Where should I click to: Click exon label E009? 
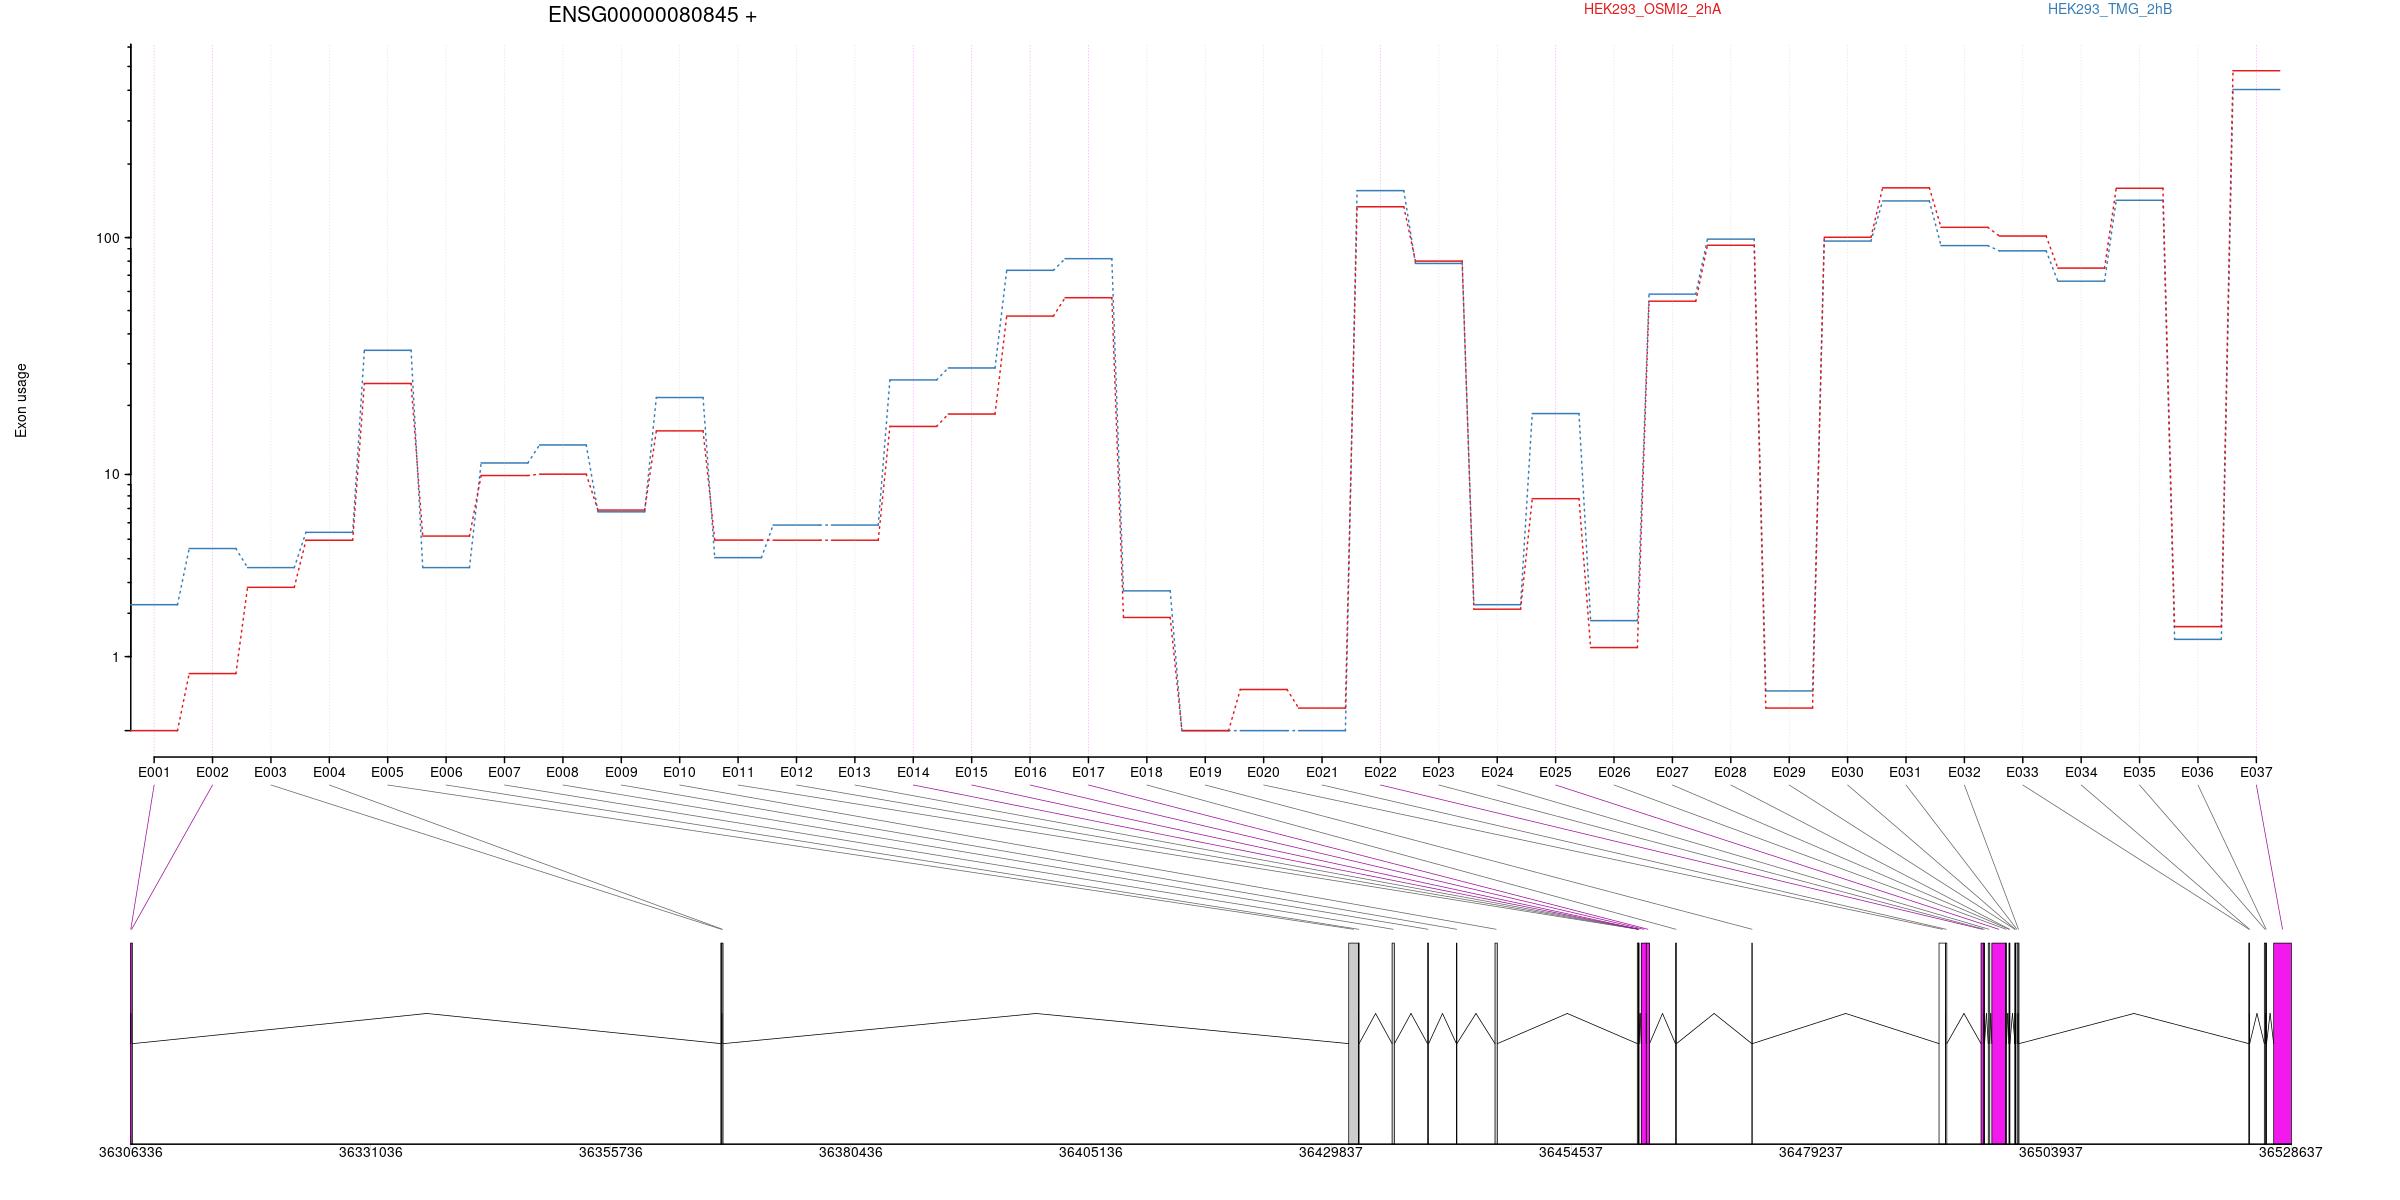tap(621, 772)
